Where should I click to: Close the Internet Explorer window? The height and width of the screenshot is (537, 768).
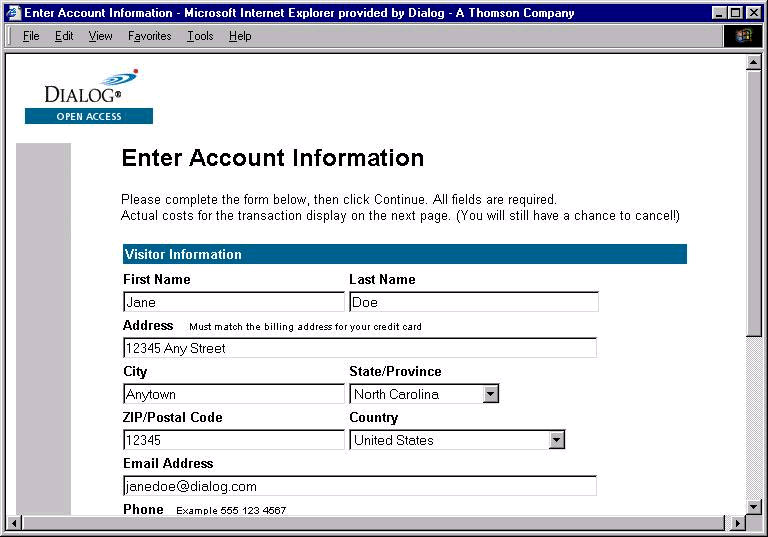[754, 13]
